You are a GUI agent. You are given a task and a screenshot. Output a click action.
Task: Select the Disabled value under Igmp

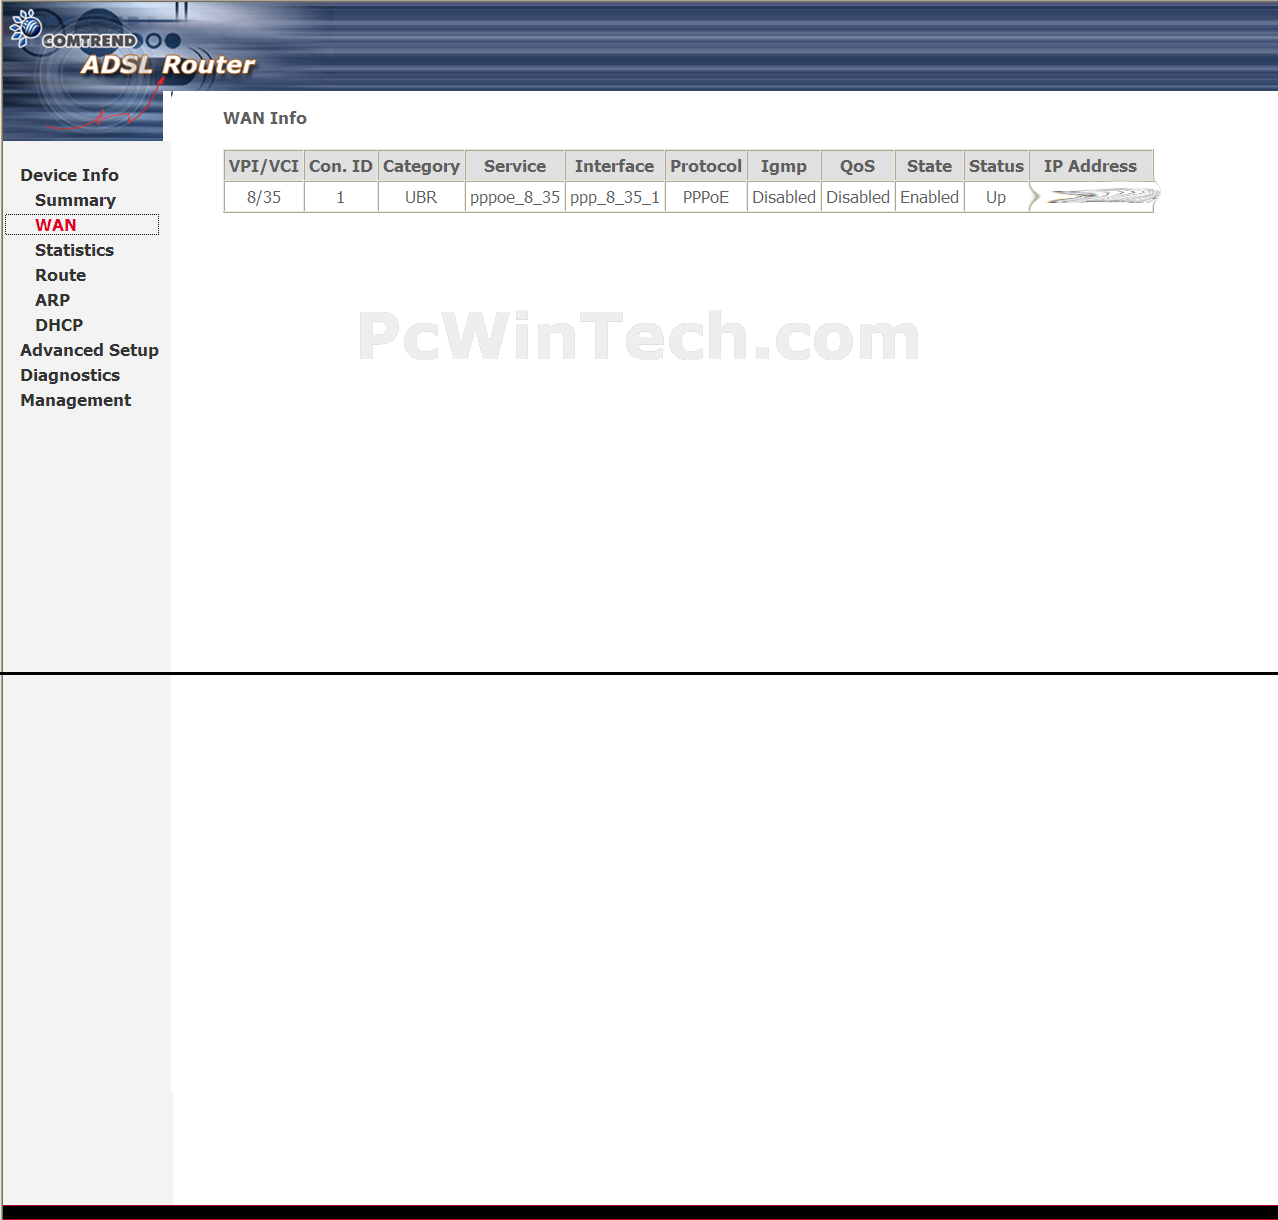point(784,197)
